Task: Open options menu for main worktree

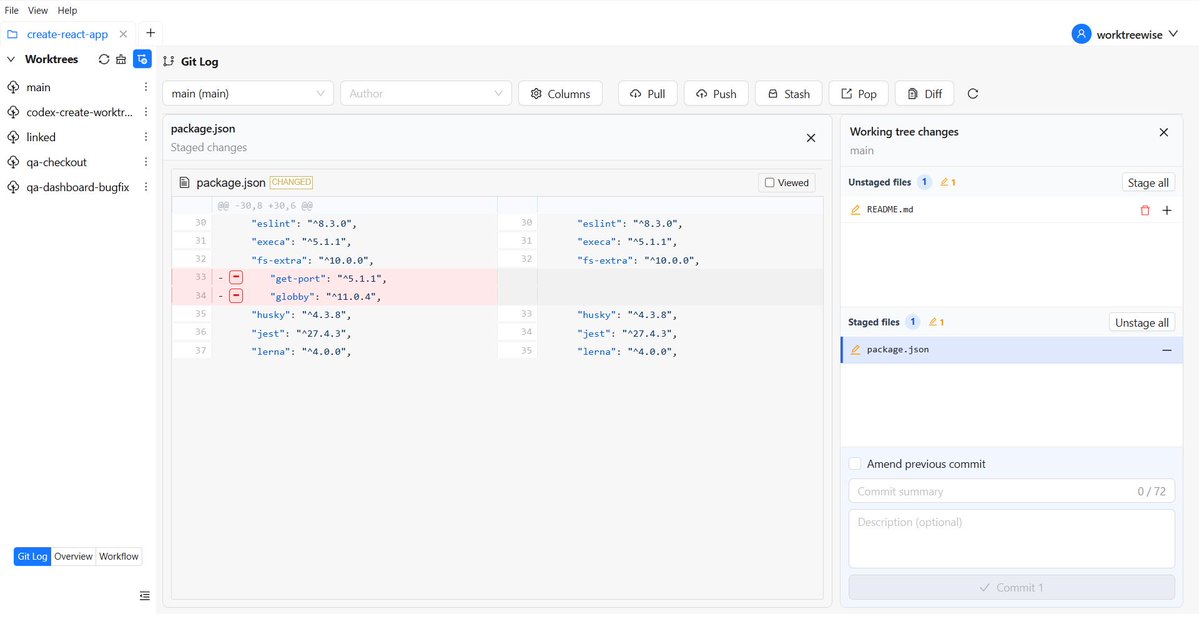Action: 146,87
